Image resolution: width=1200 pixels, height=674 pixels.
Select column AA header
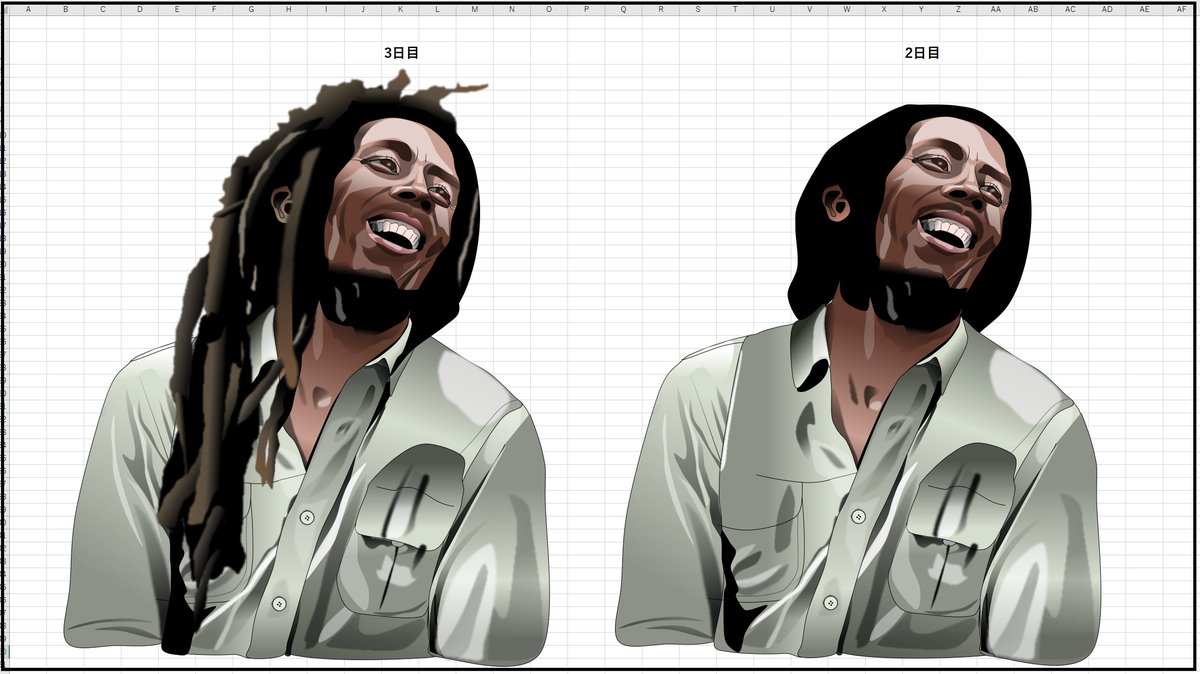coord(995,9)
